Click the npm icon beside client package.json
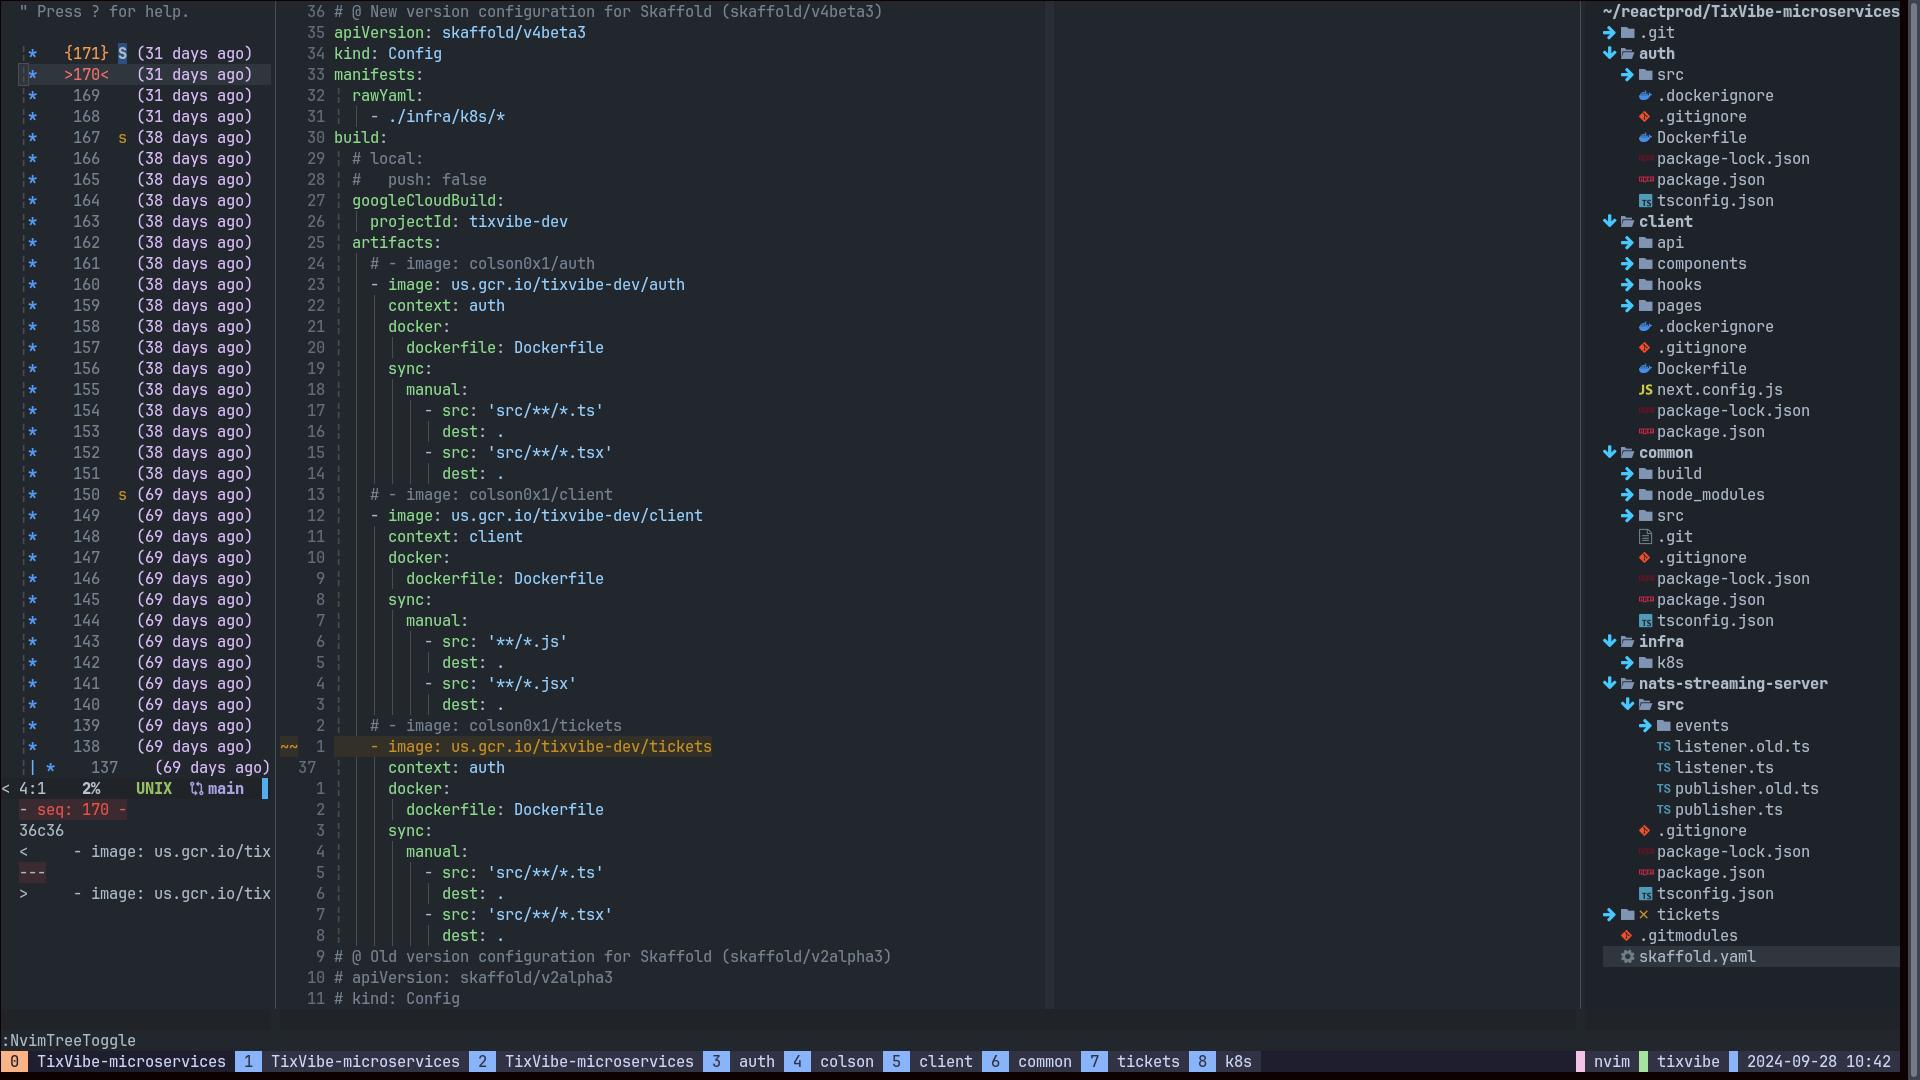 [x=1645, y=432]
